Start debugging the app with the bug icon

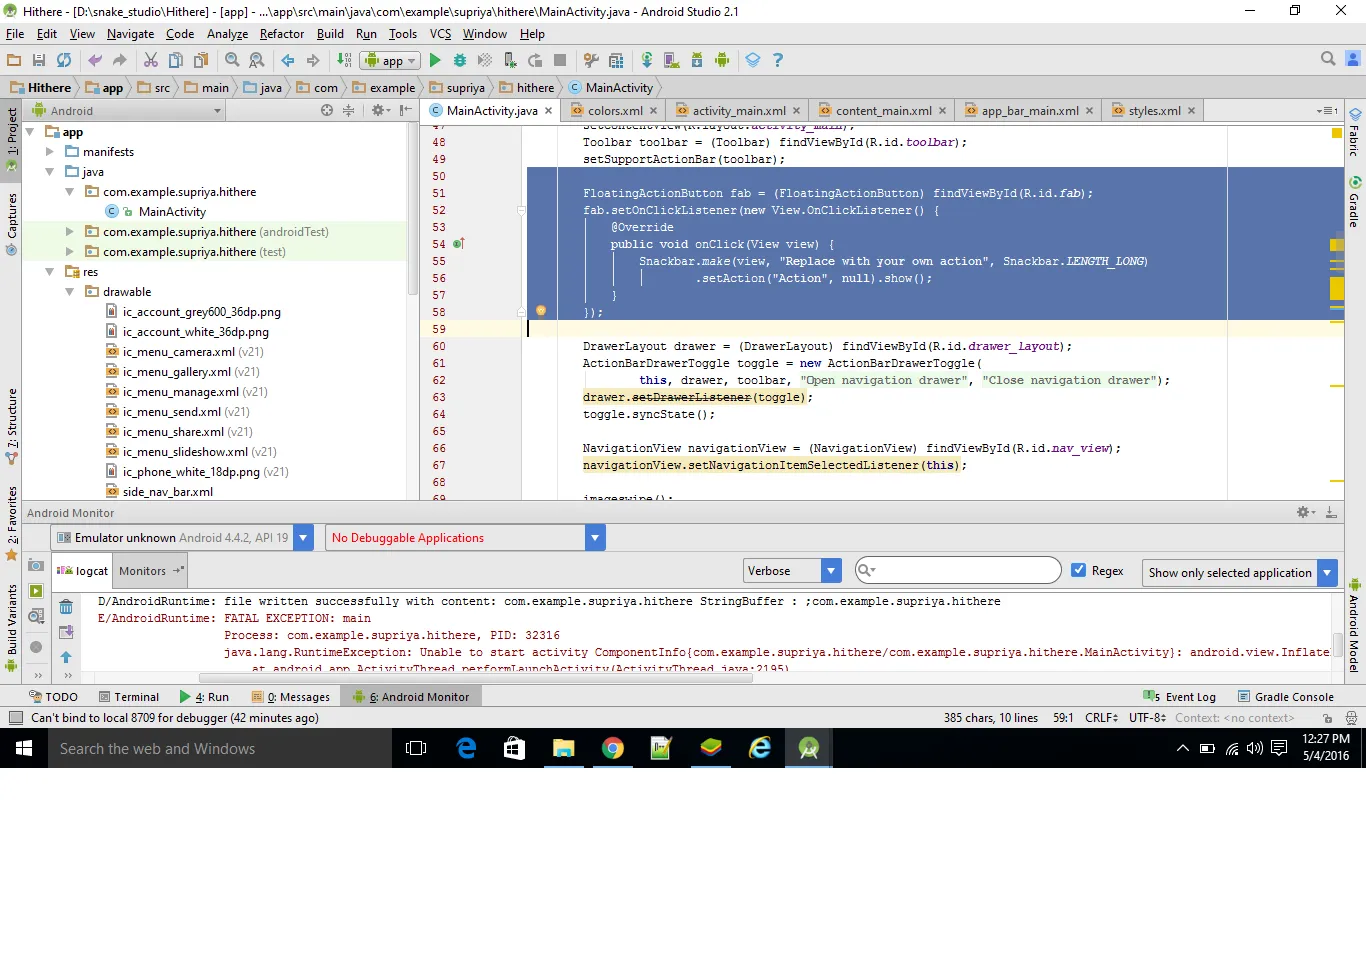click(x=460, y=60)
